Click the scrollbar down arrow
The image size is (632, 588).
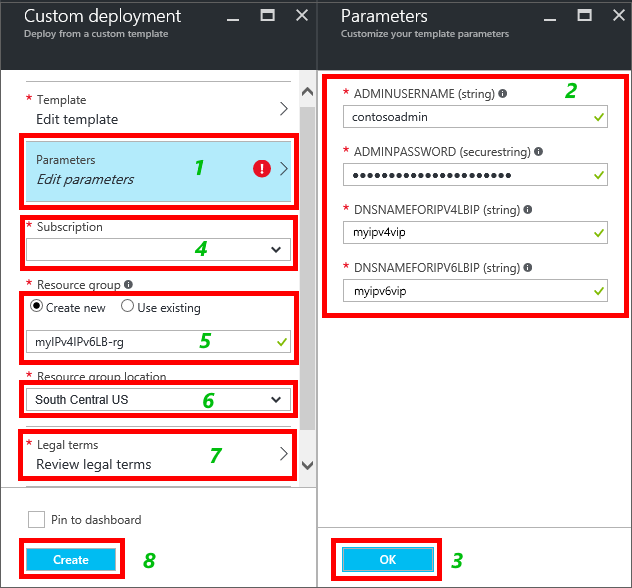308,465
